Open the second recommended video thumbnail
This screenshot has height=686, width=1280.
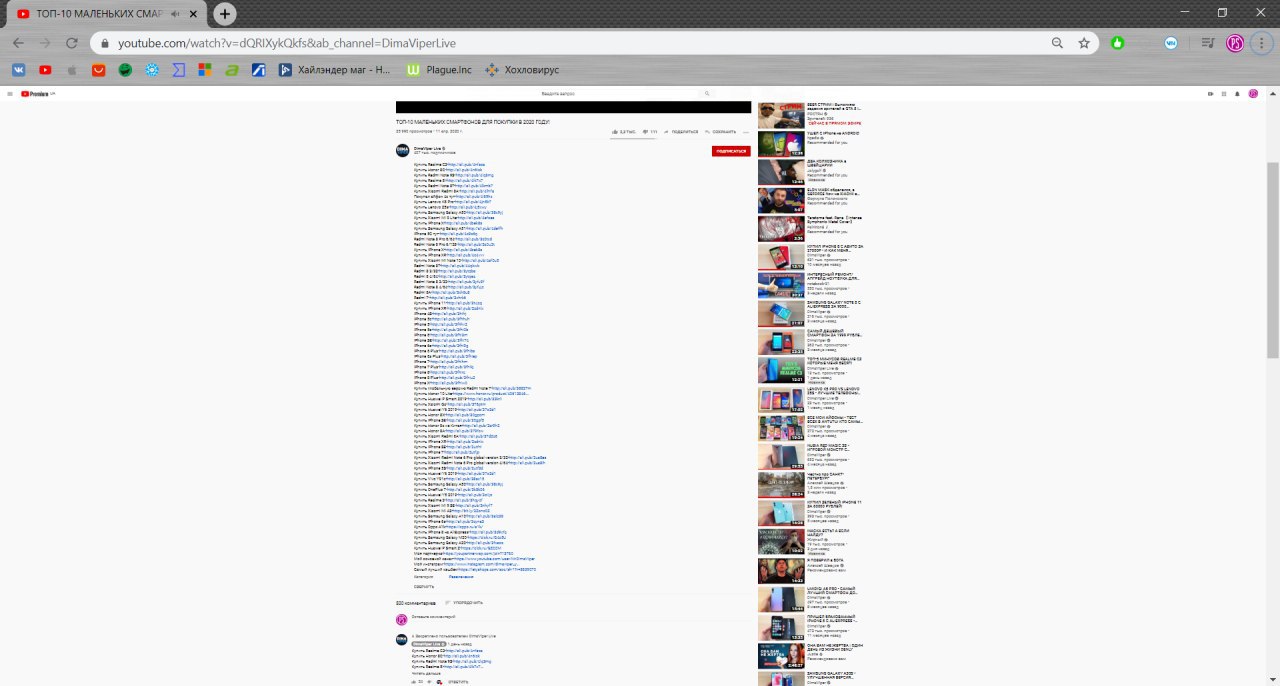[780, 144]
